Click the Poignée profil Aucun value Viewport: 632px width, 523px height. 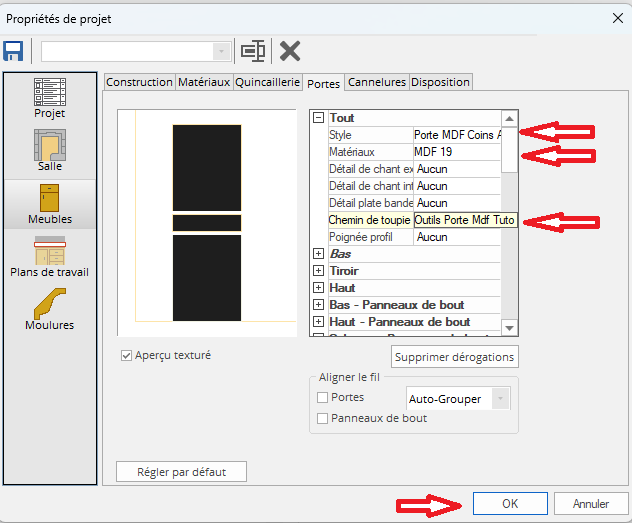pyautogui.click(x=457, y=237)
